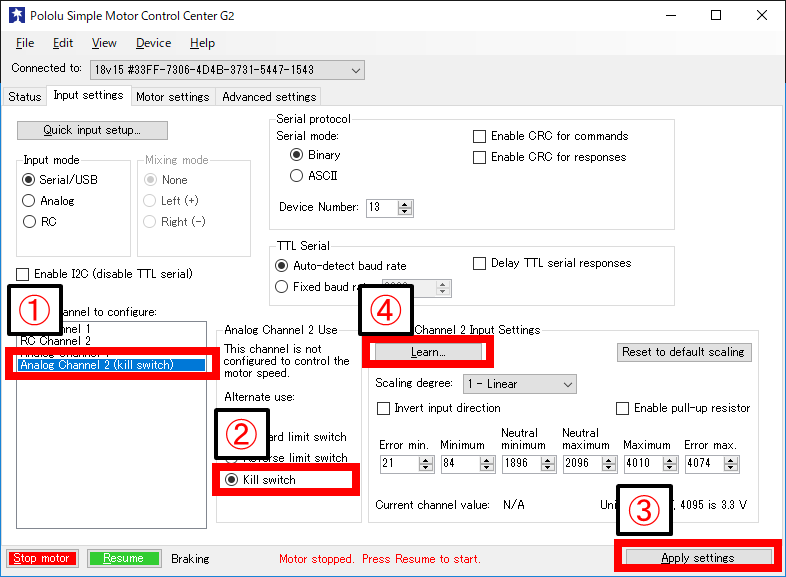Decrease Minimum value with down arrow
The image size is (786, 577).
[487, 468]
